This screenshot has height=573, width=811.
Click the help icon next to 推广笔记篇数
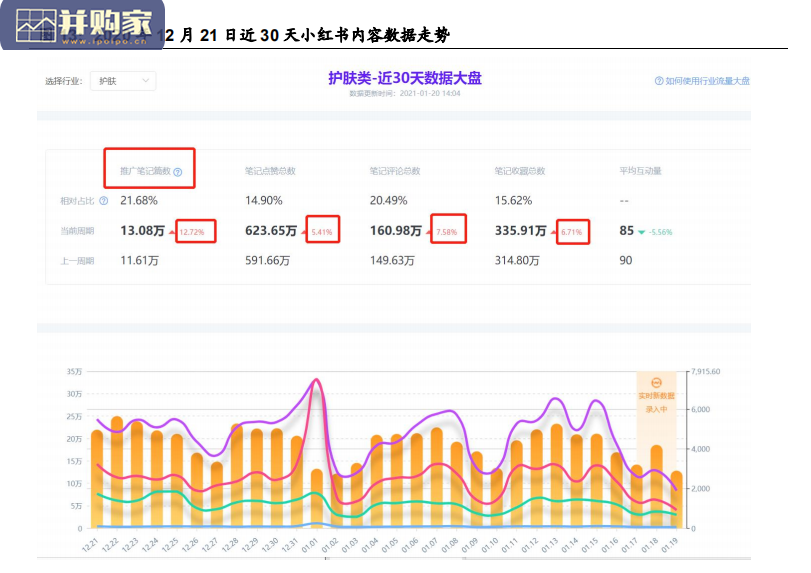[177, 172]
